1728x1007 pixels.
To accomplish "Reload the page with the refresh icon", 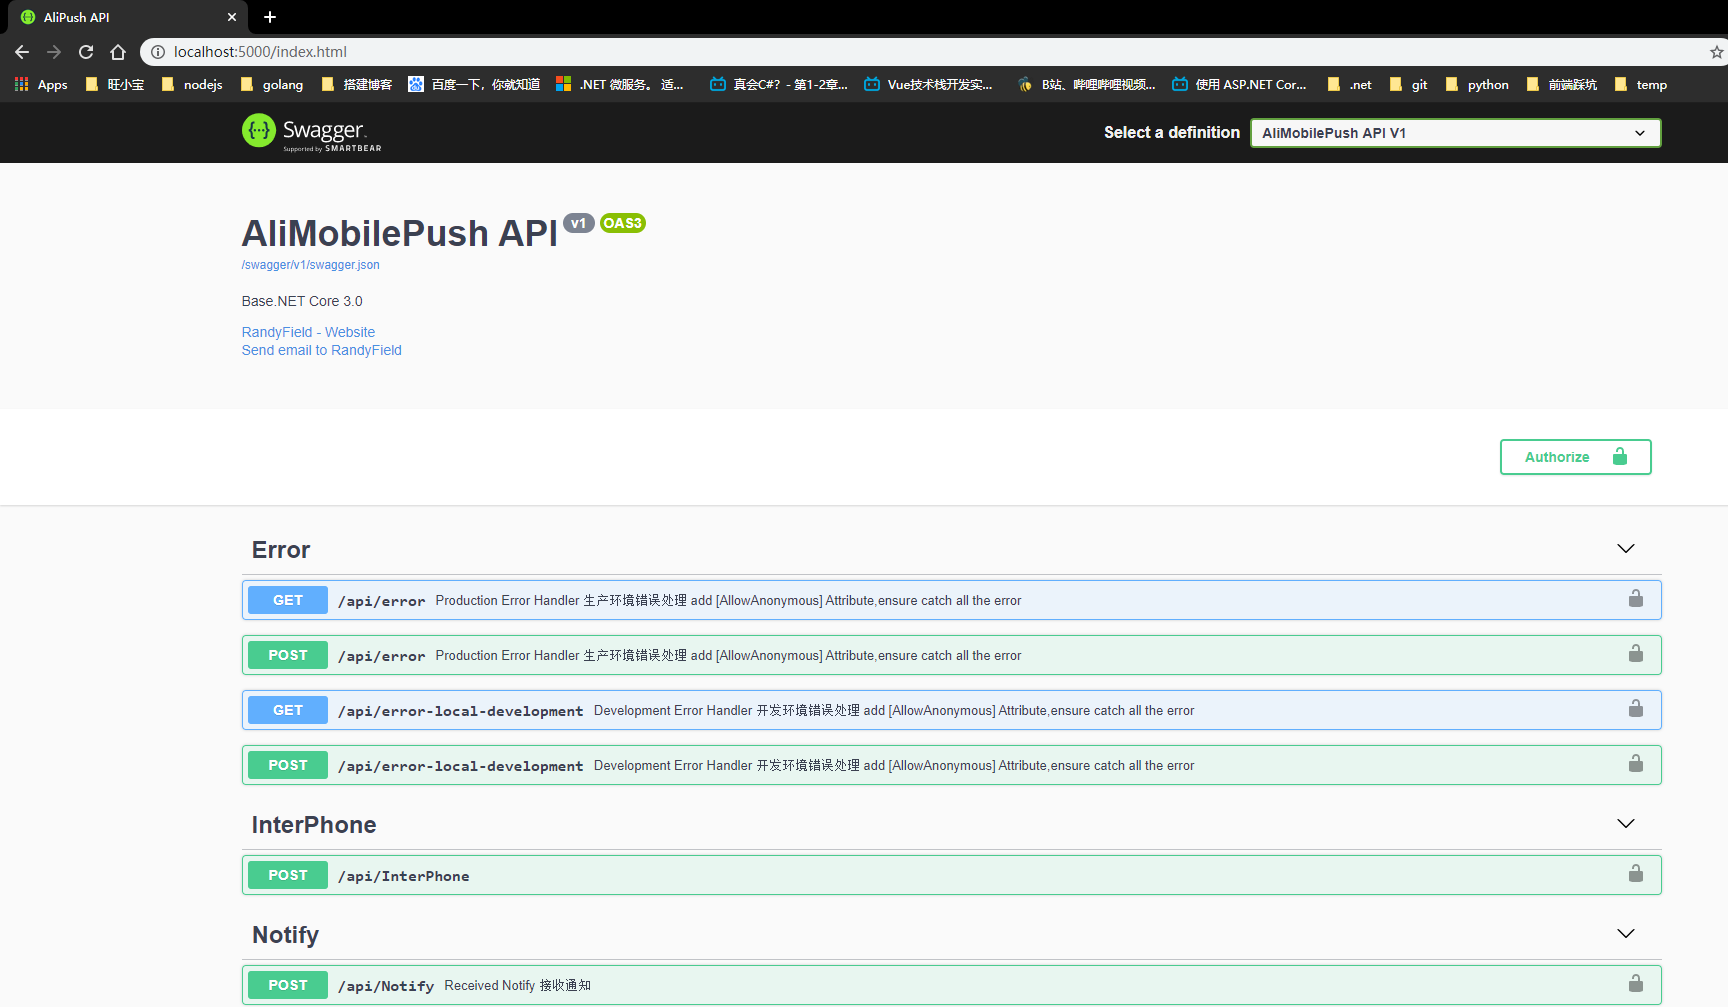I will pyautogui.click(x=86, y=52).
